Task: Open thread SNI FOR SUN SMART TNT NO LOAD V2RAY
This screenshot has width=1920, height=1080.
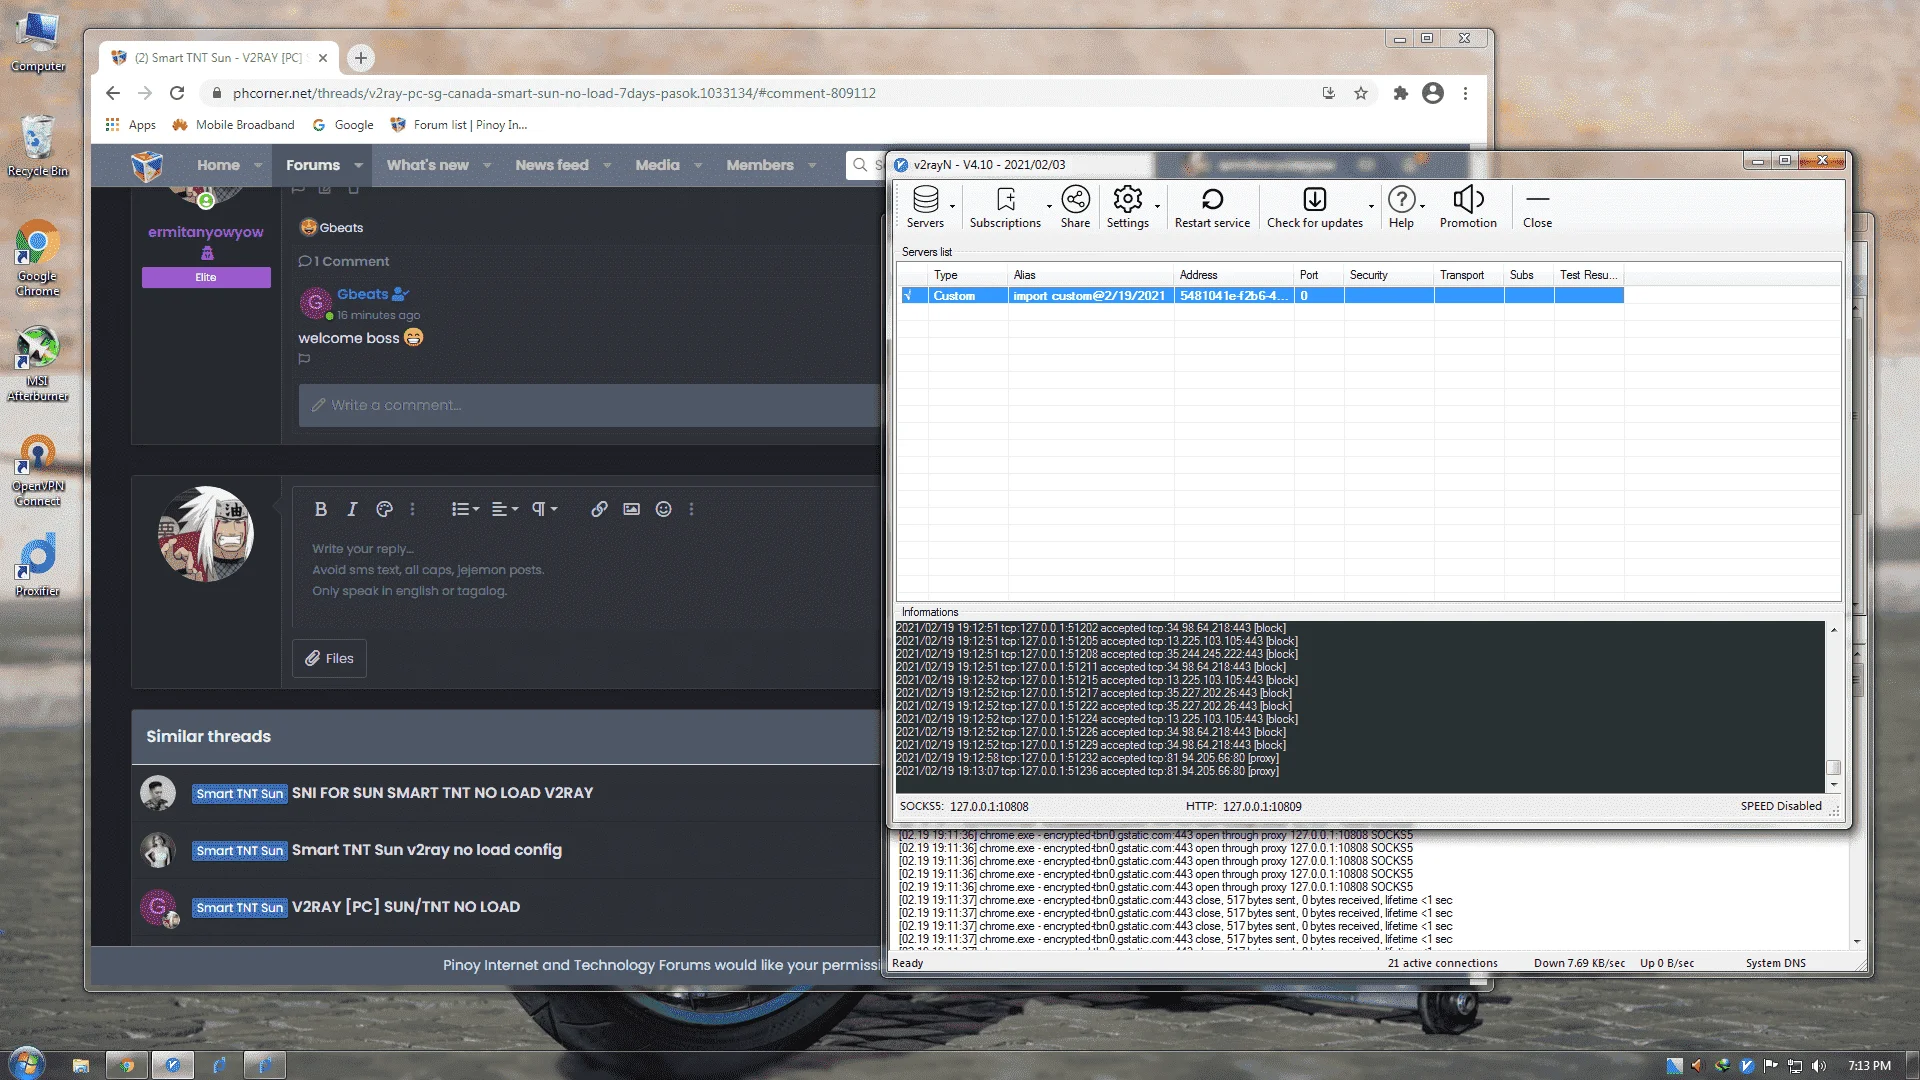Action: click(x=442, y=793)
